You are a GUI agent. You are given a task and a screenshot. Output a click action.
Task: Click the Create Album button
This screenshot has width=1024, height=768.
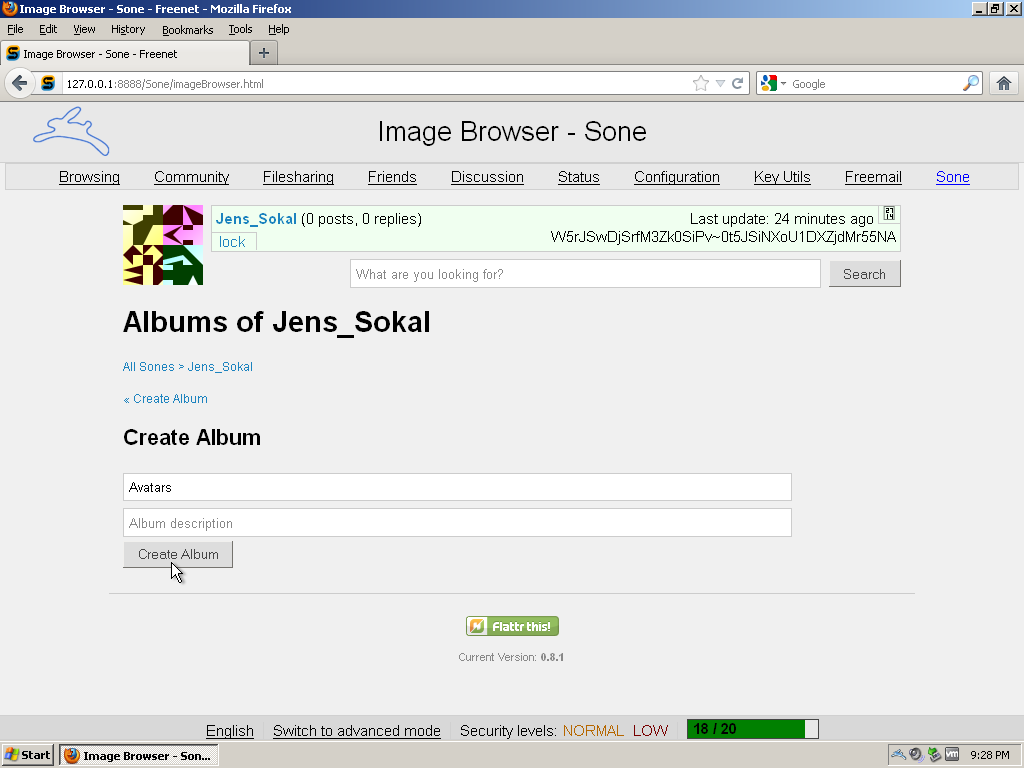[178, 554]
